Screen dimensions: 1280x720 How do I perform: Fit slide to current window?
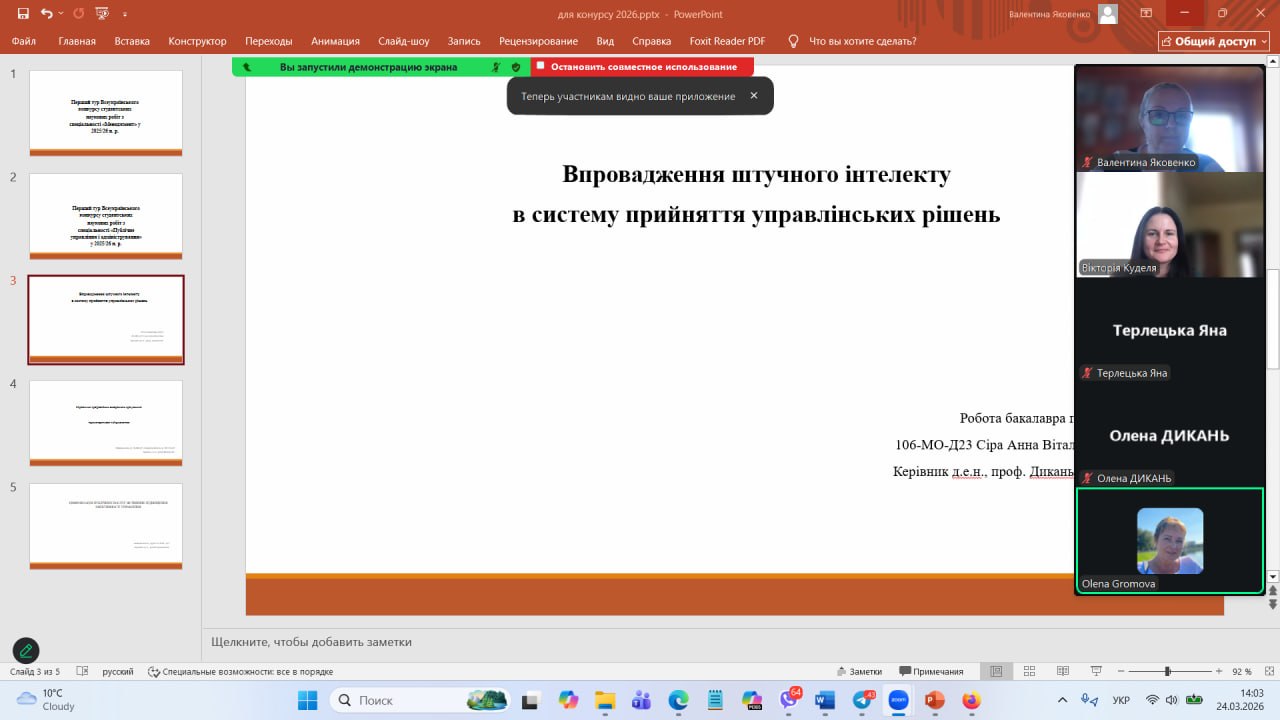(x=1267, y=671)
